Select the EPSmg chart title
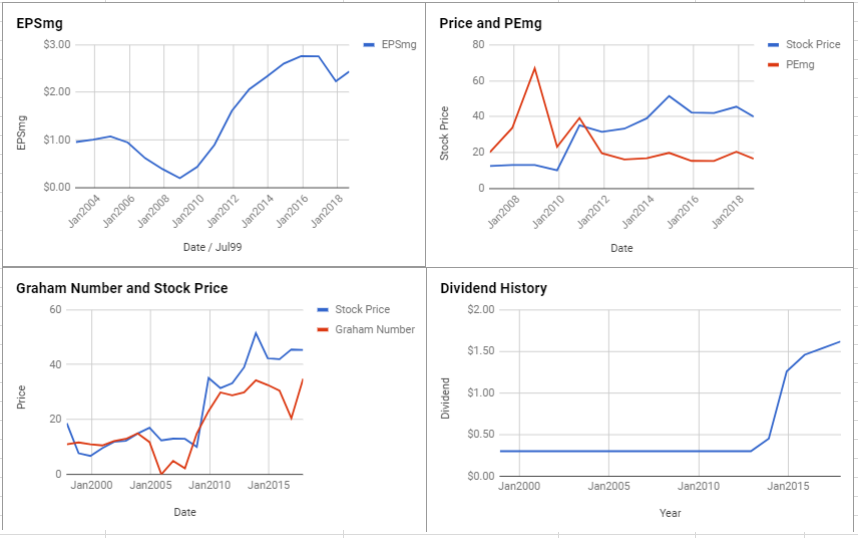This screenshot has height=538, width=858. [39, 24]
